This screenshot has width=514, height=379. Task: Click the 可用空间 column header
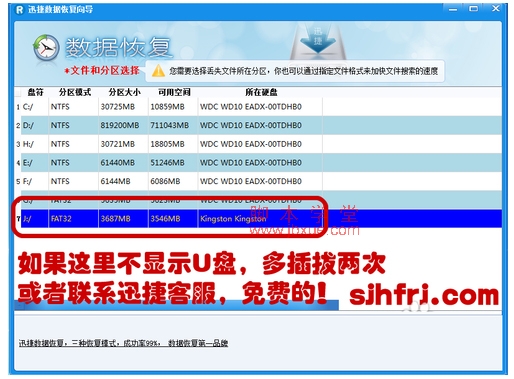[x=174, y=92]
